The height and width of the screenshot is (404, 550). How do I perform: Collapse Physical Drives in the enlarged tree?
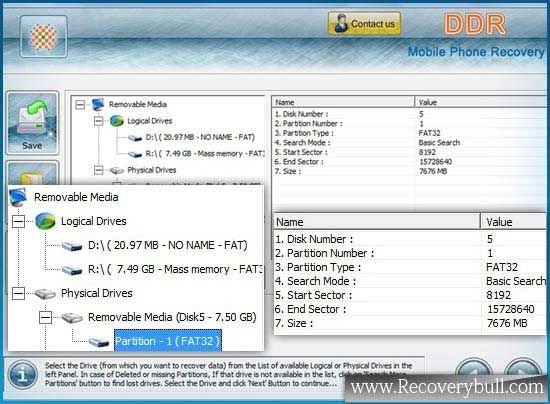tap(18, 294)
